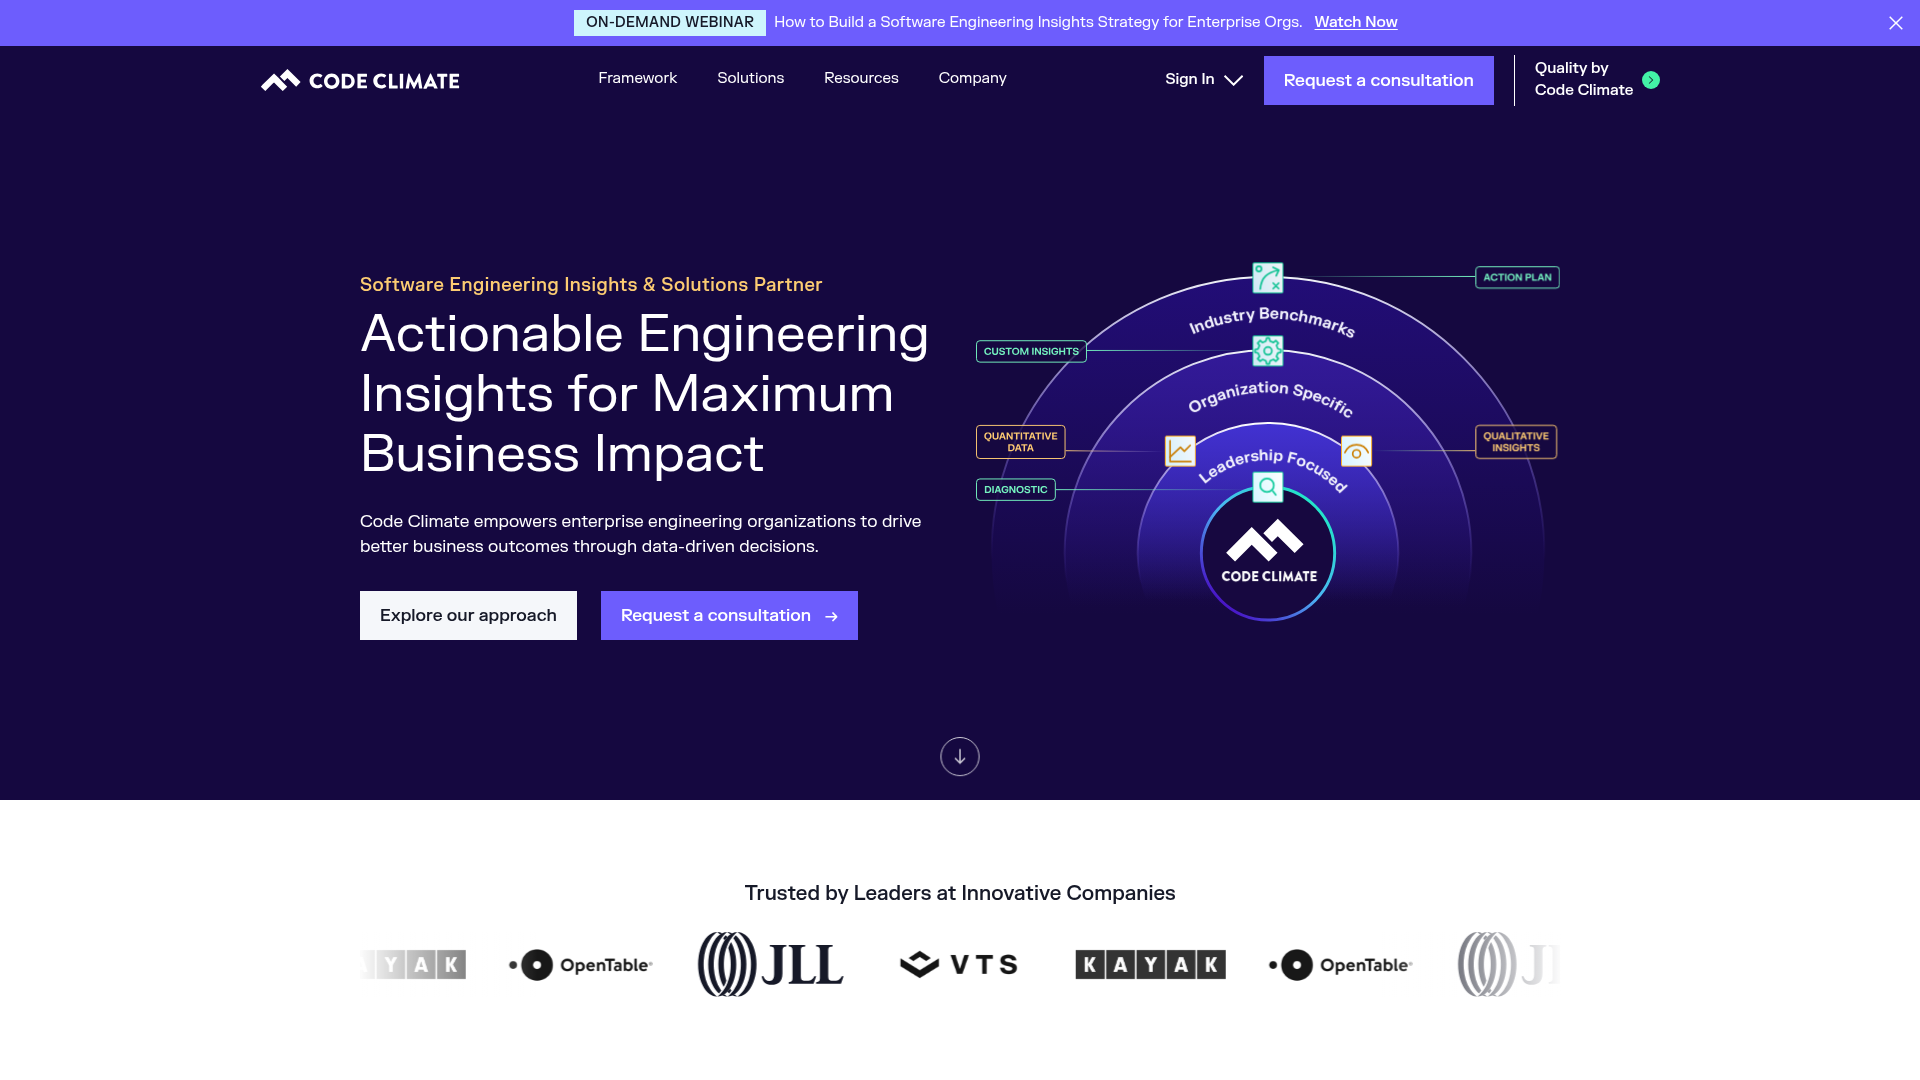The height and width of the screenshot is (1080, 1920).
Task: Click the line chart icon in the diagram
Action: click(1178, 451)
